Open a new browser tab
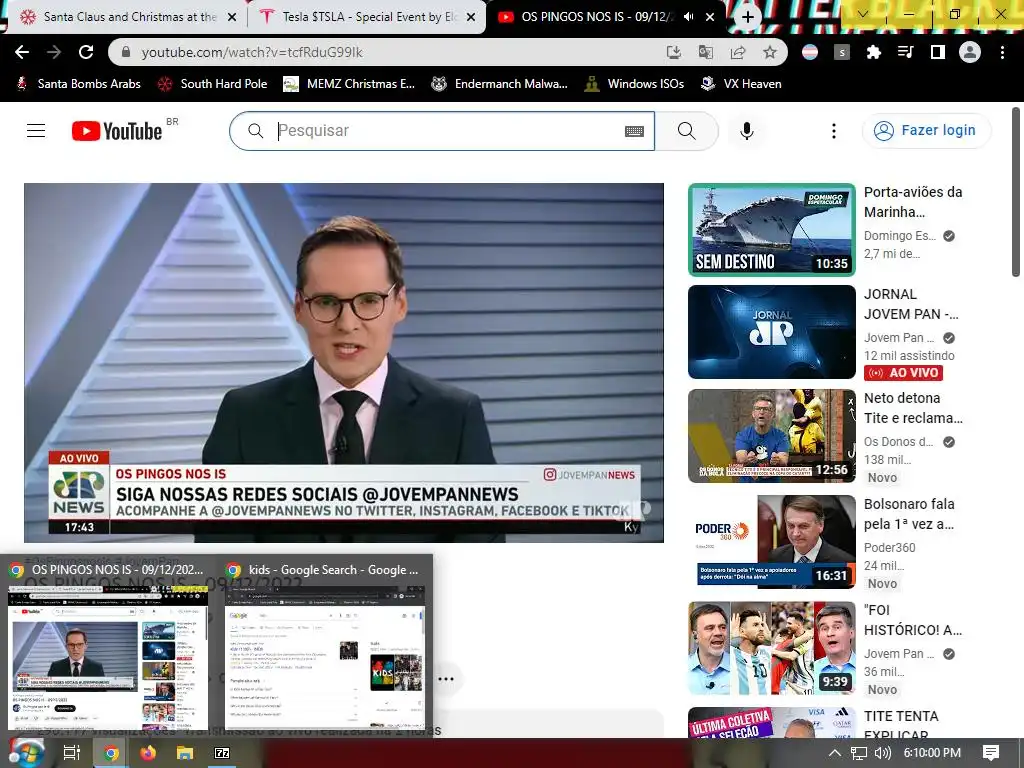The height and width of the screenshot is (768, 1024). tap(748, 18)
